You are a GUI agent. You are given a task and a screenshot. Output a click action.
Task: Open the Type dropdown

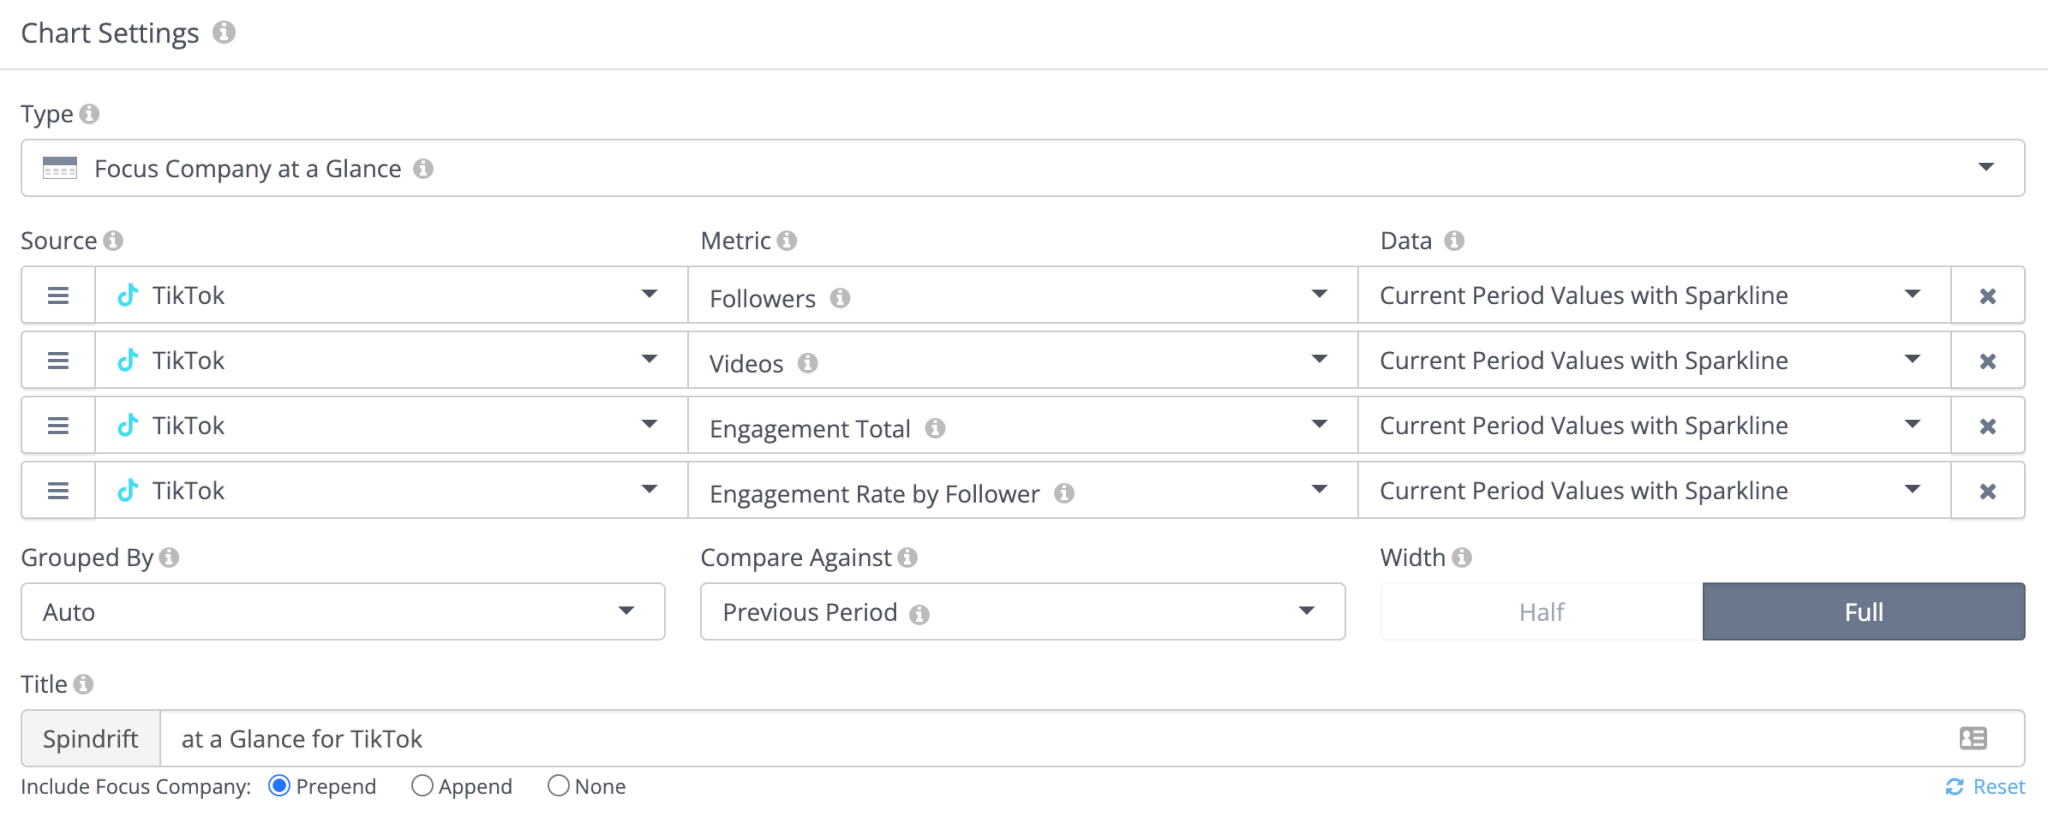(1988, 168)
